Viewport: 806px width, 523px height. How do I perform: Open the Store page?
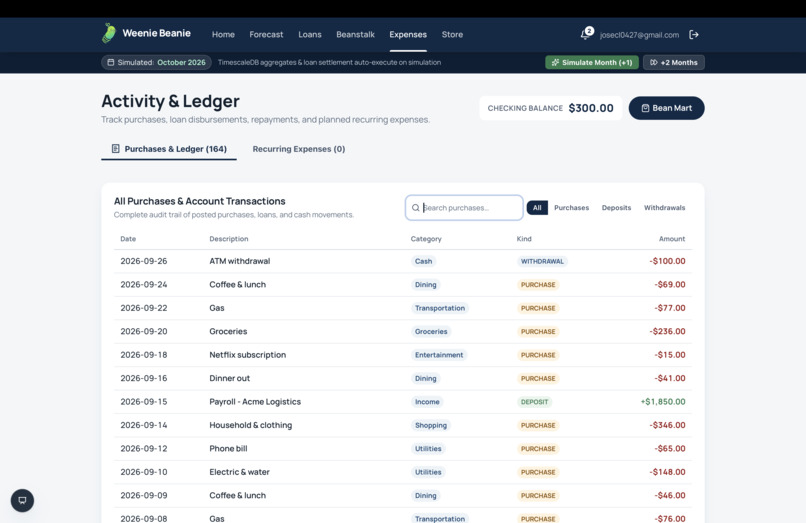pyautogui.click(x=452, y=34)
